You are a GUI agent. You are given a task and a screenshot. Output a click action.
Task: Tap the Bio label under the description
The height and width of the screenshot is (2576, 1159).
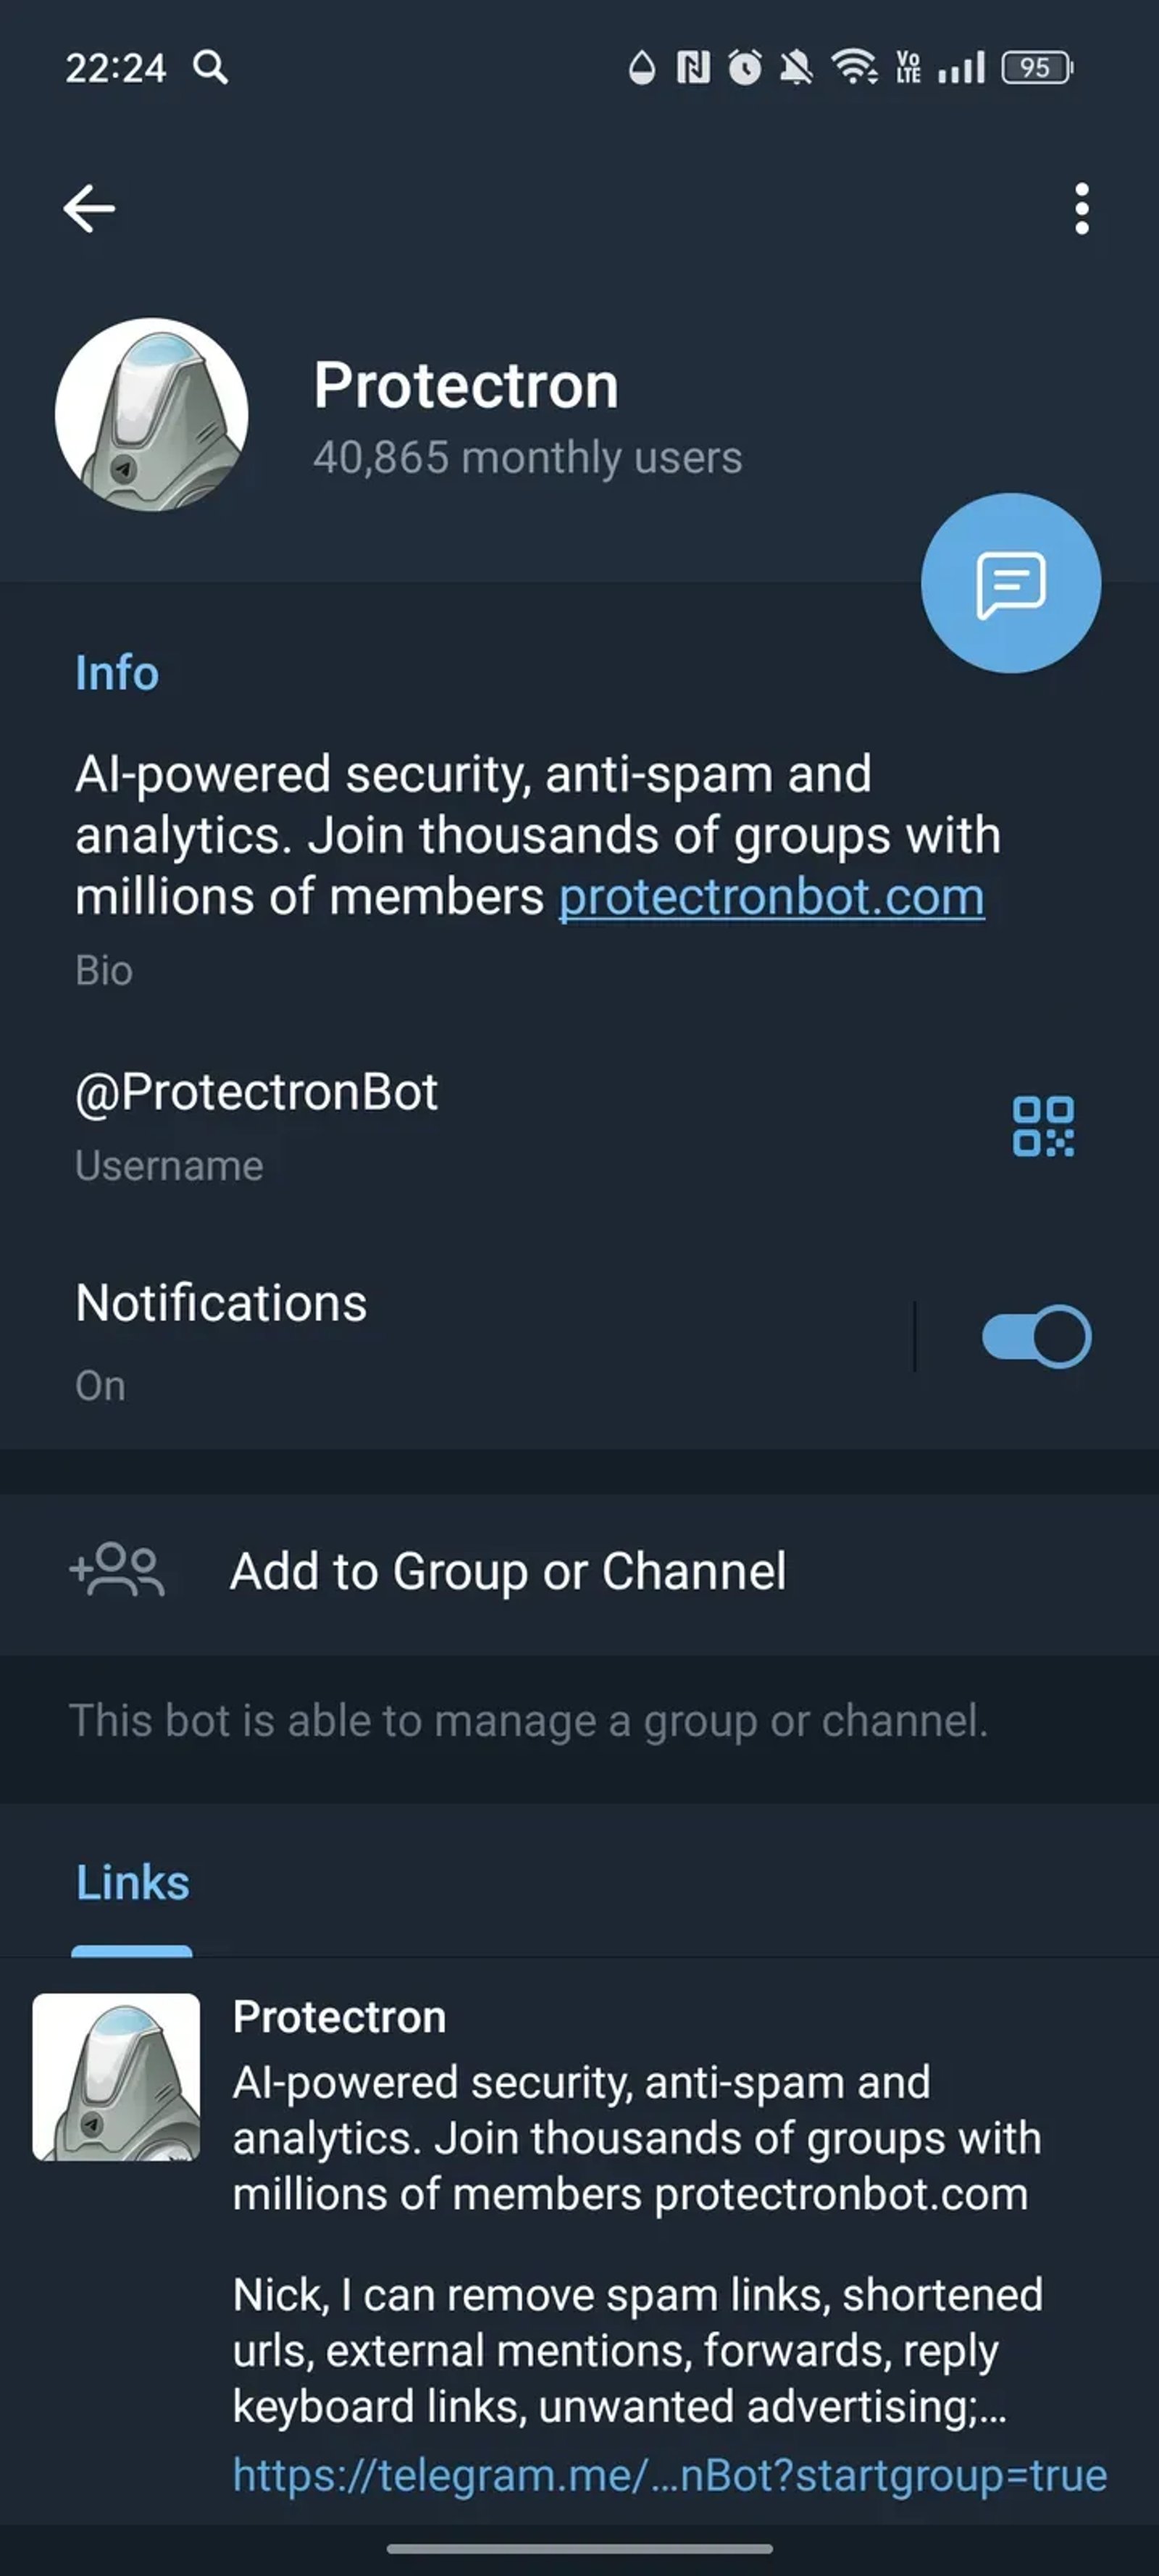pos(103,969)
